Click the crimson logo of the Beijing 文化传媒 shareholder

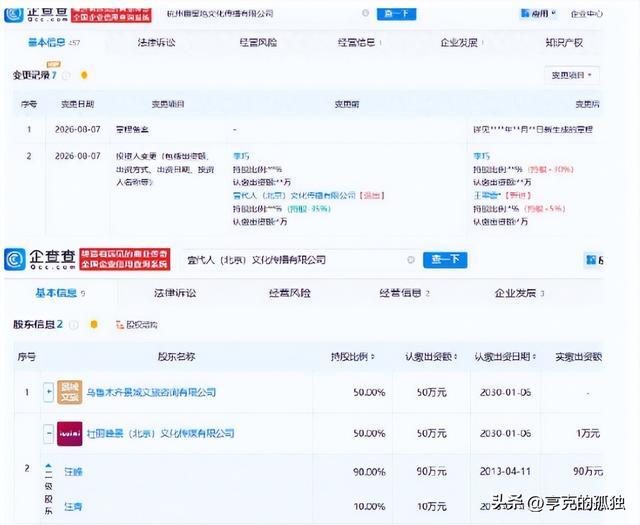tap(69, 433)
